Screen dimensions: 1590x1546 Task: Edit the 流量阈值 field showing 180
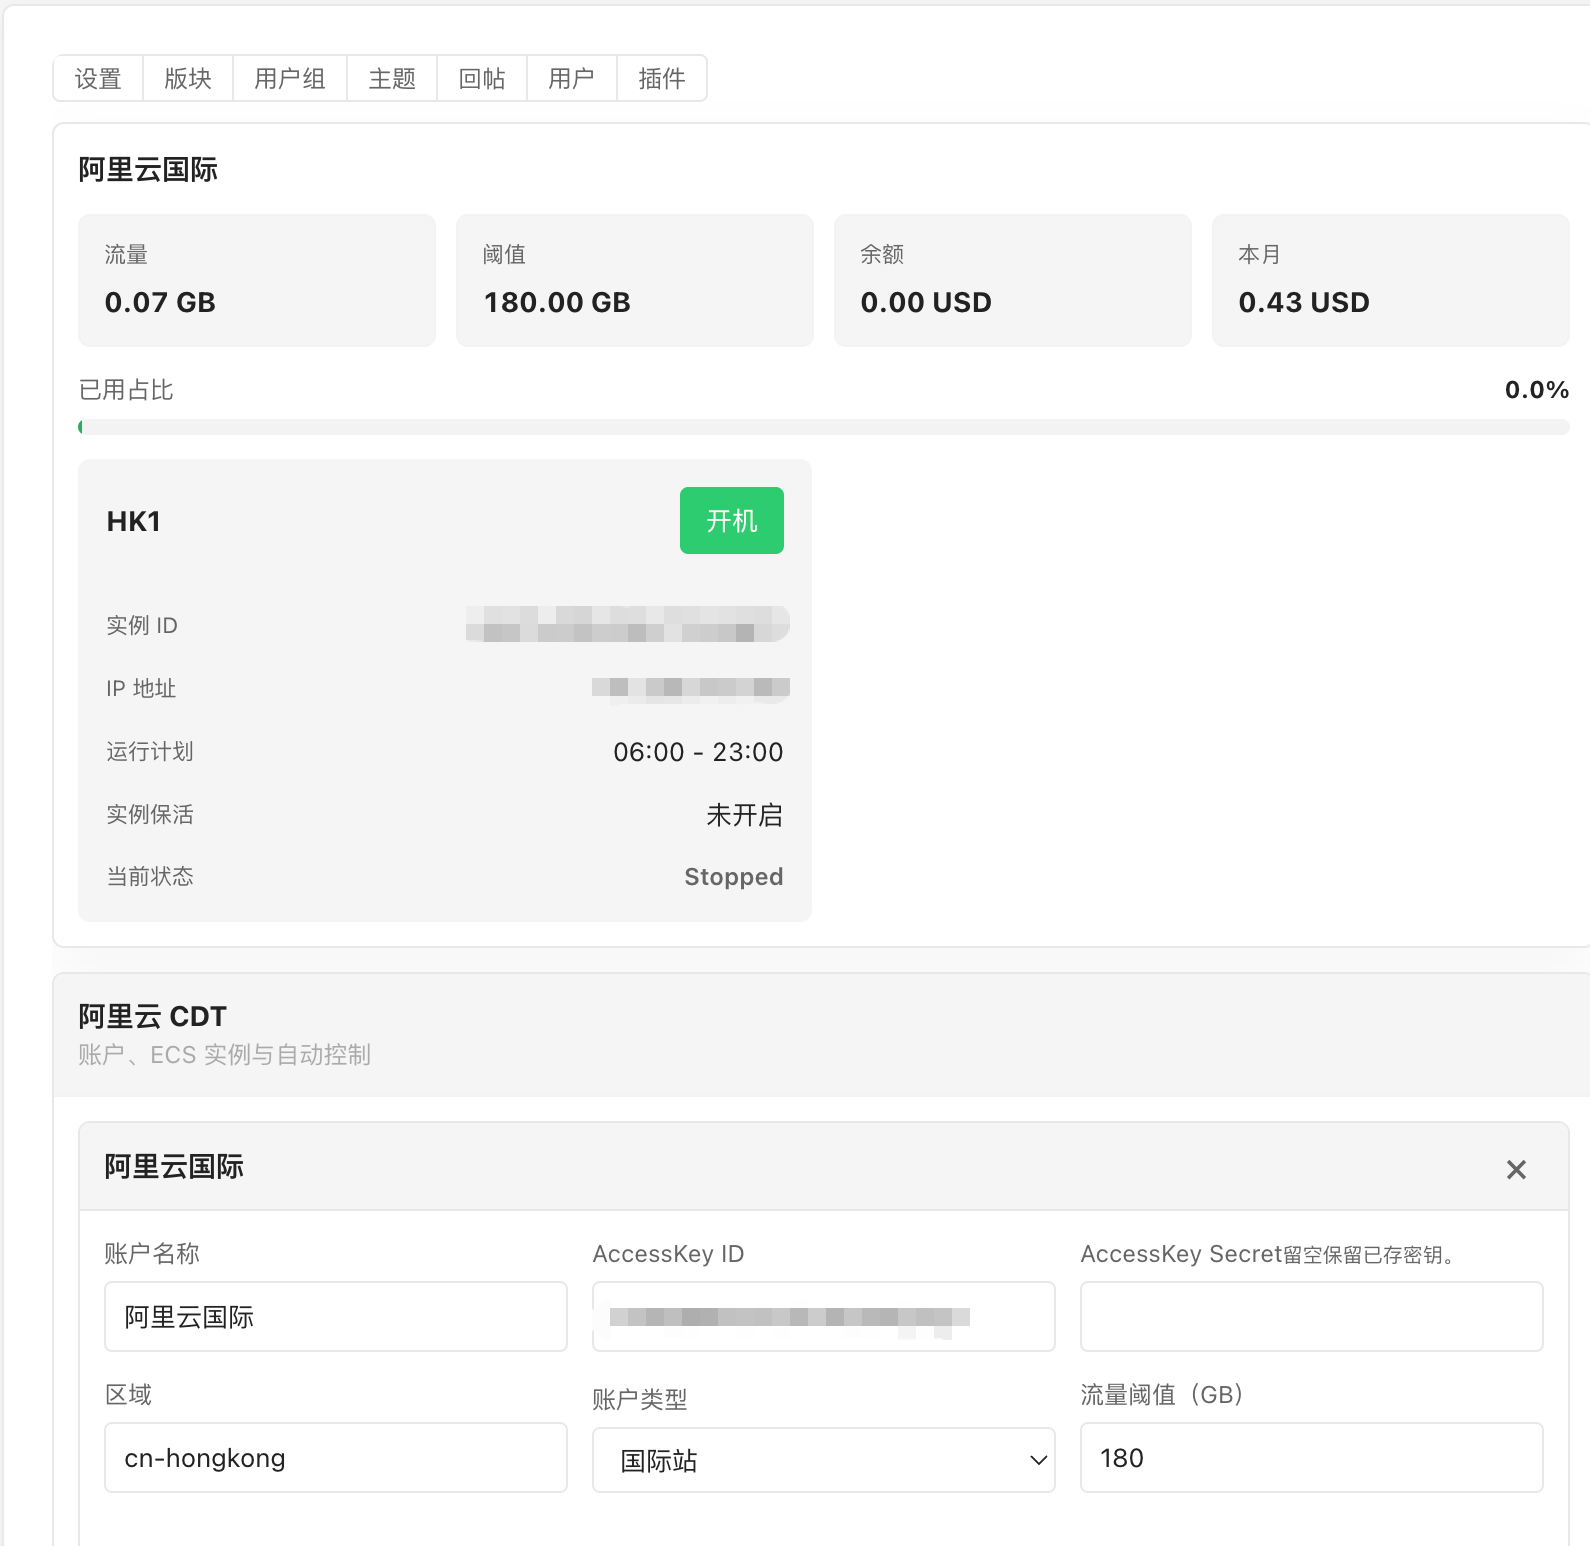point(1312,1457)
